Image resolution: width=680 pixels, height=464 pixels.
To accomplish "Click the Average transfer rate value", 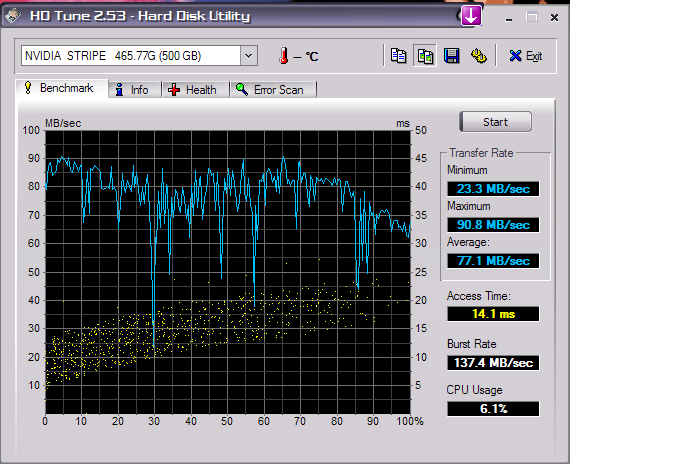I will (x=492, y=261).
